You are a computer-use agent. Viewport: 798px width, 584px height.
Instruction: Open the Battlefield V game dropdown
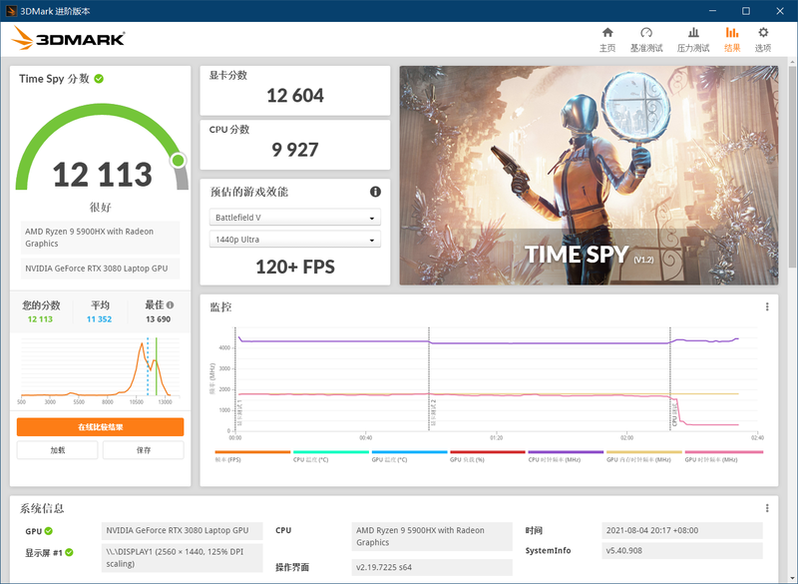point(295,218)
